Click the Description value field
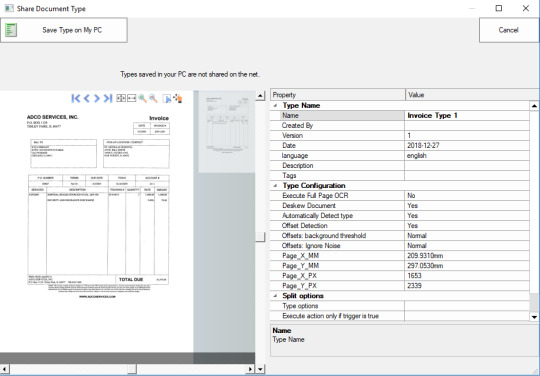This screenshot has width=540, height=376. point(467,166)
